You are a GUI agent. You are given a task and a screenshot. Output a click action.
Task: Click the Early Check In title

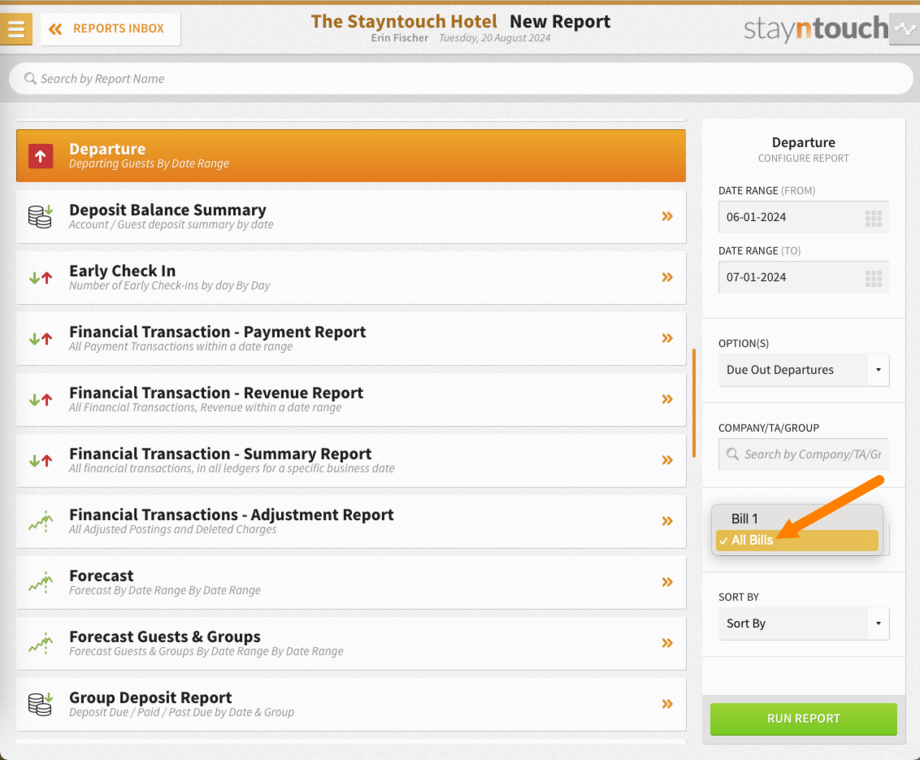(x=122, y=271)
